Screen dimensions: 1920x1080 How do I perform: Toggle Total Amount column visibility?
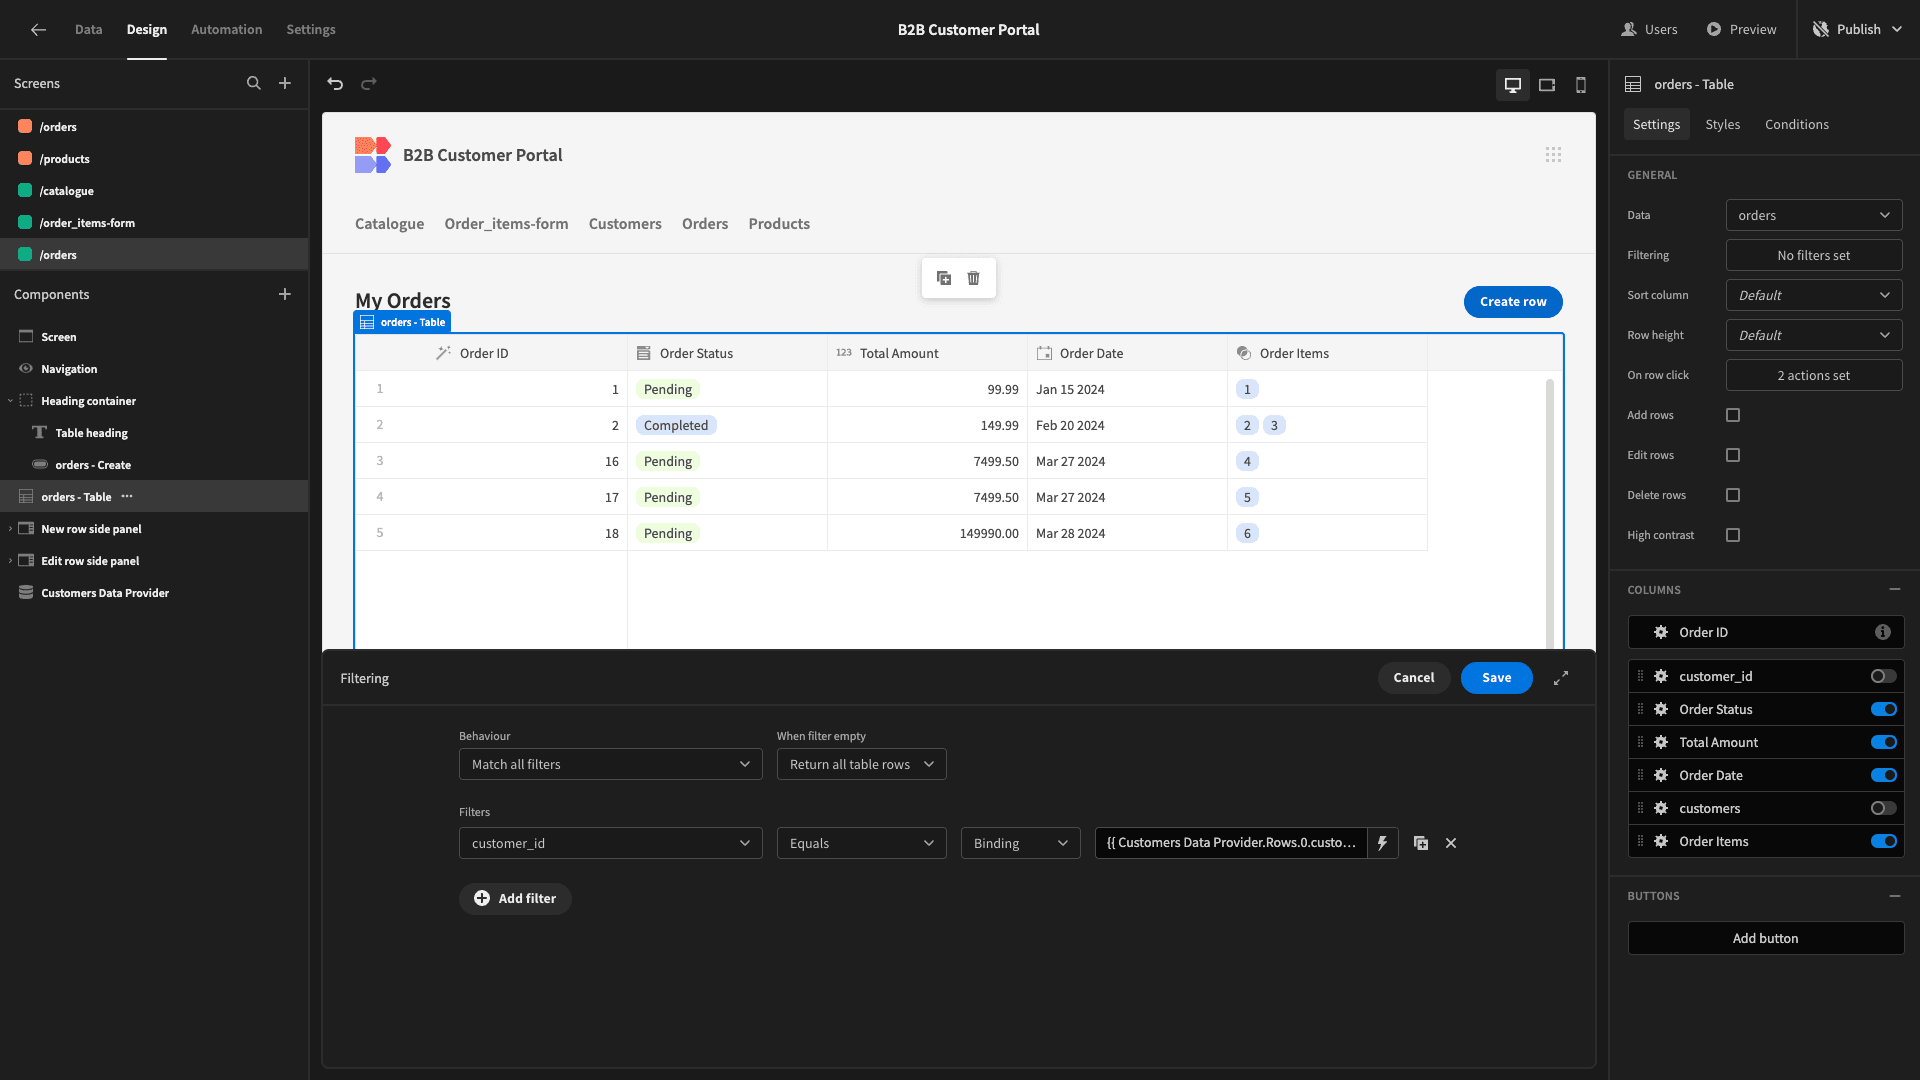(x=1884, y=743)
